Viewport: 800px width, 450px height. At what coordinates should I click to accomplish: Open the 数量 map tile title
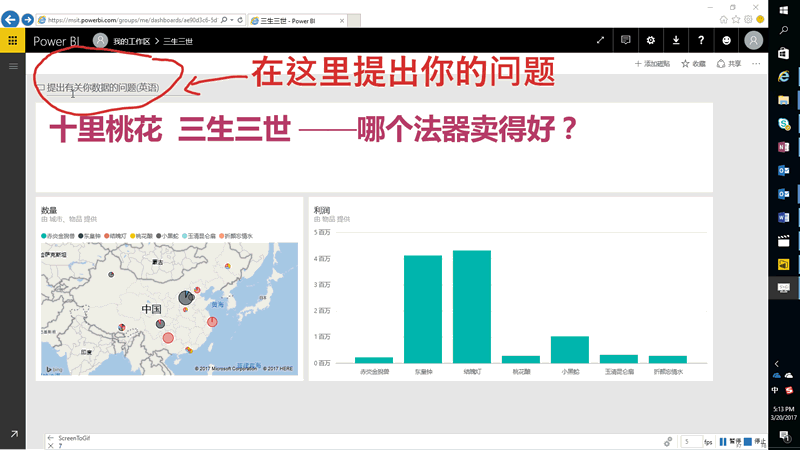point(49,210)
